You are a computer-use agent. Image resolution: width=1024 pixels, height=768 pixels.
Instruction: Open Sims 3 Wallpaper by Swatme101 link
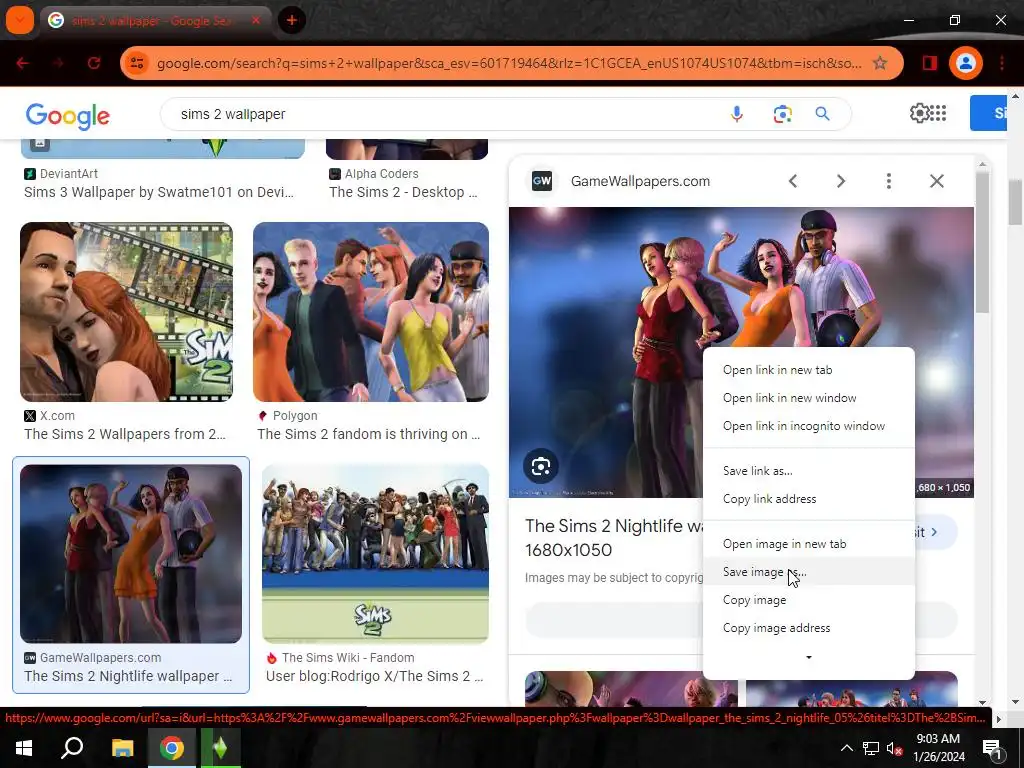point(159,192)
